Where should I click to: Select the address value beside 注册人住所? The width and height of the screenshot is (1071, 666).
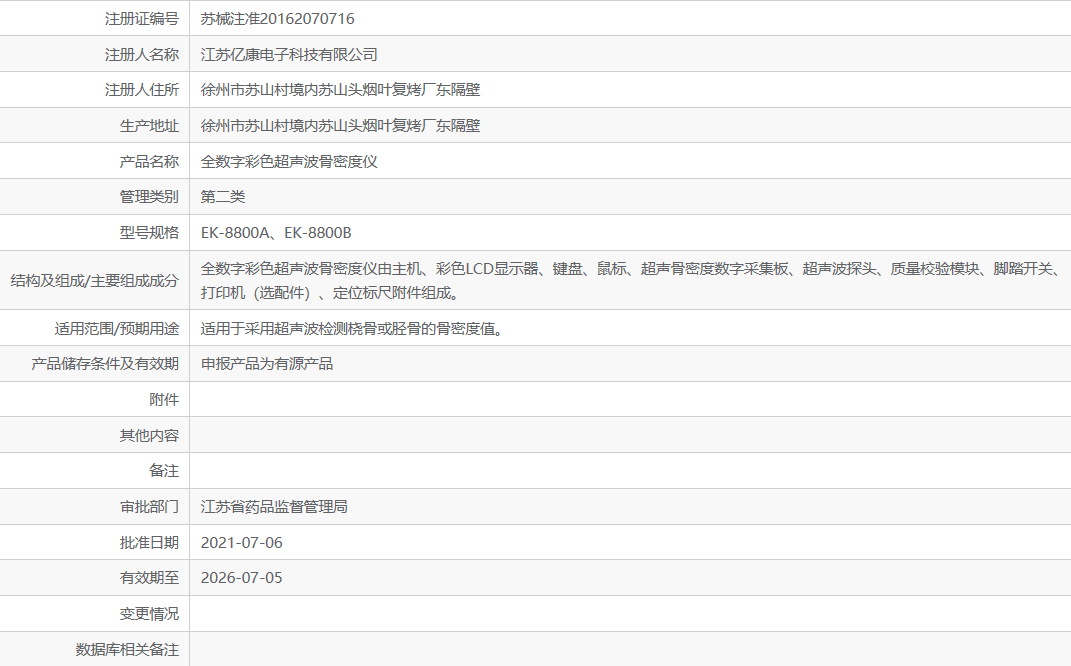340,89
